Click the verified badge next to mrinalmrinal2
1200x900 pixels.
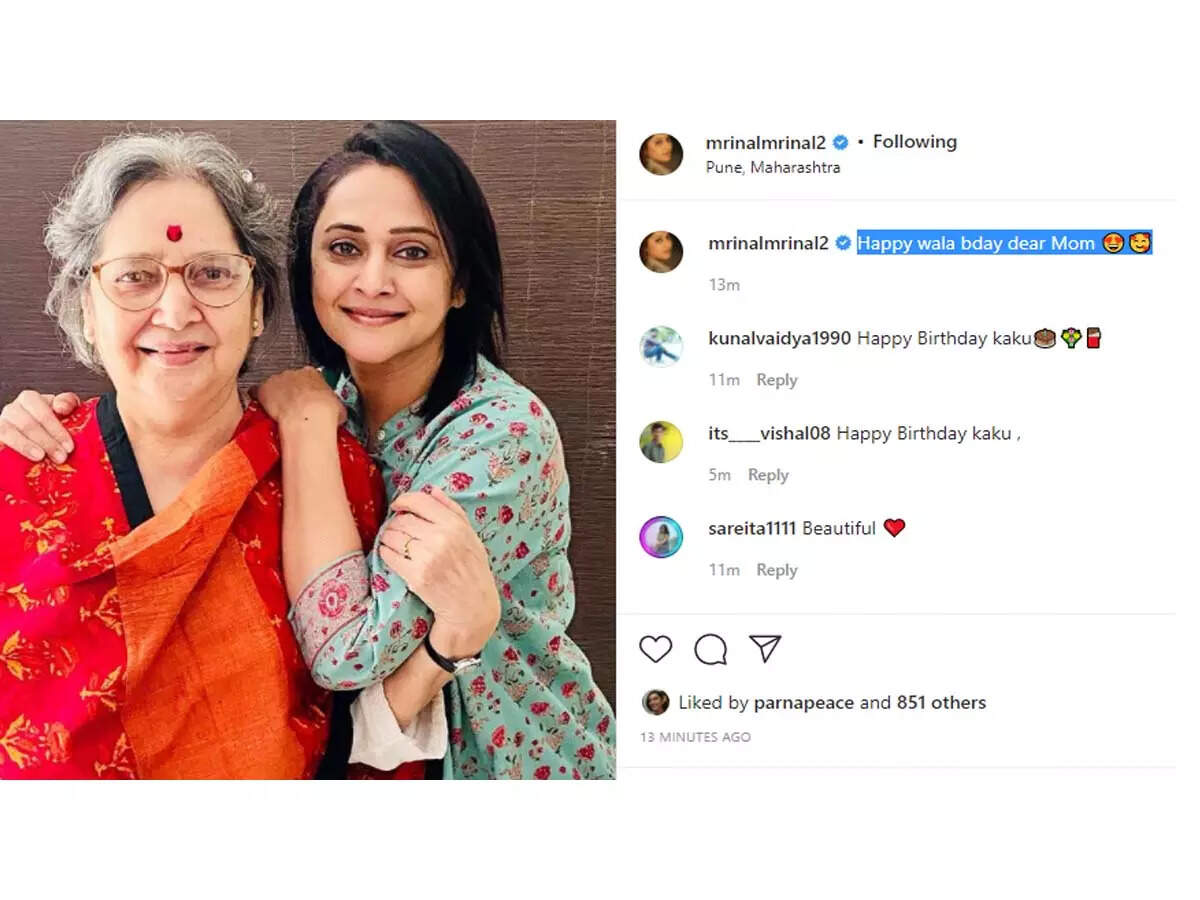(839, 141)
